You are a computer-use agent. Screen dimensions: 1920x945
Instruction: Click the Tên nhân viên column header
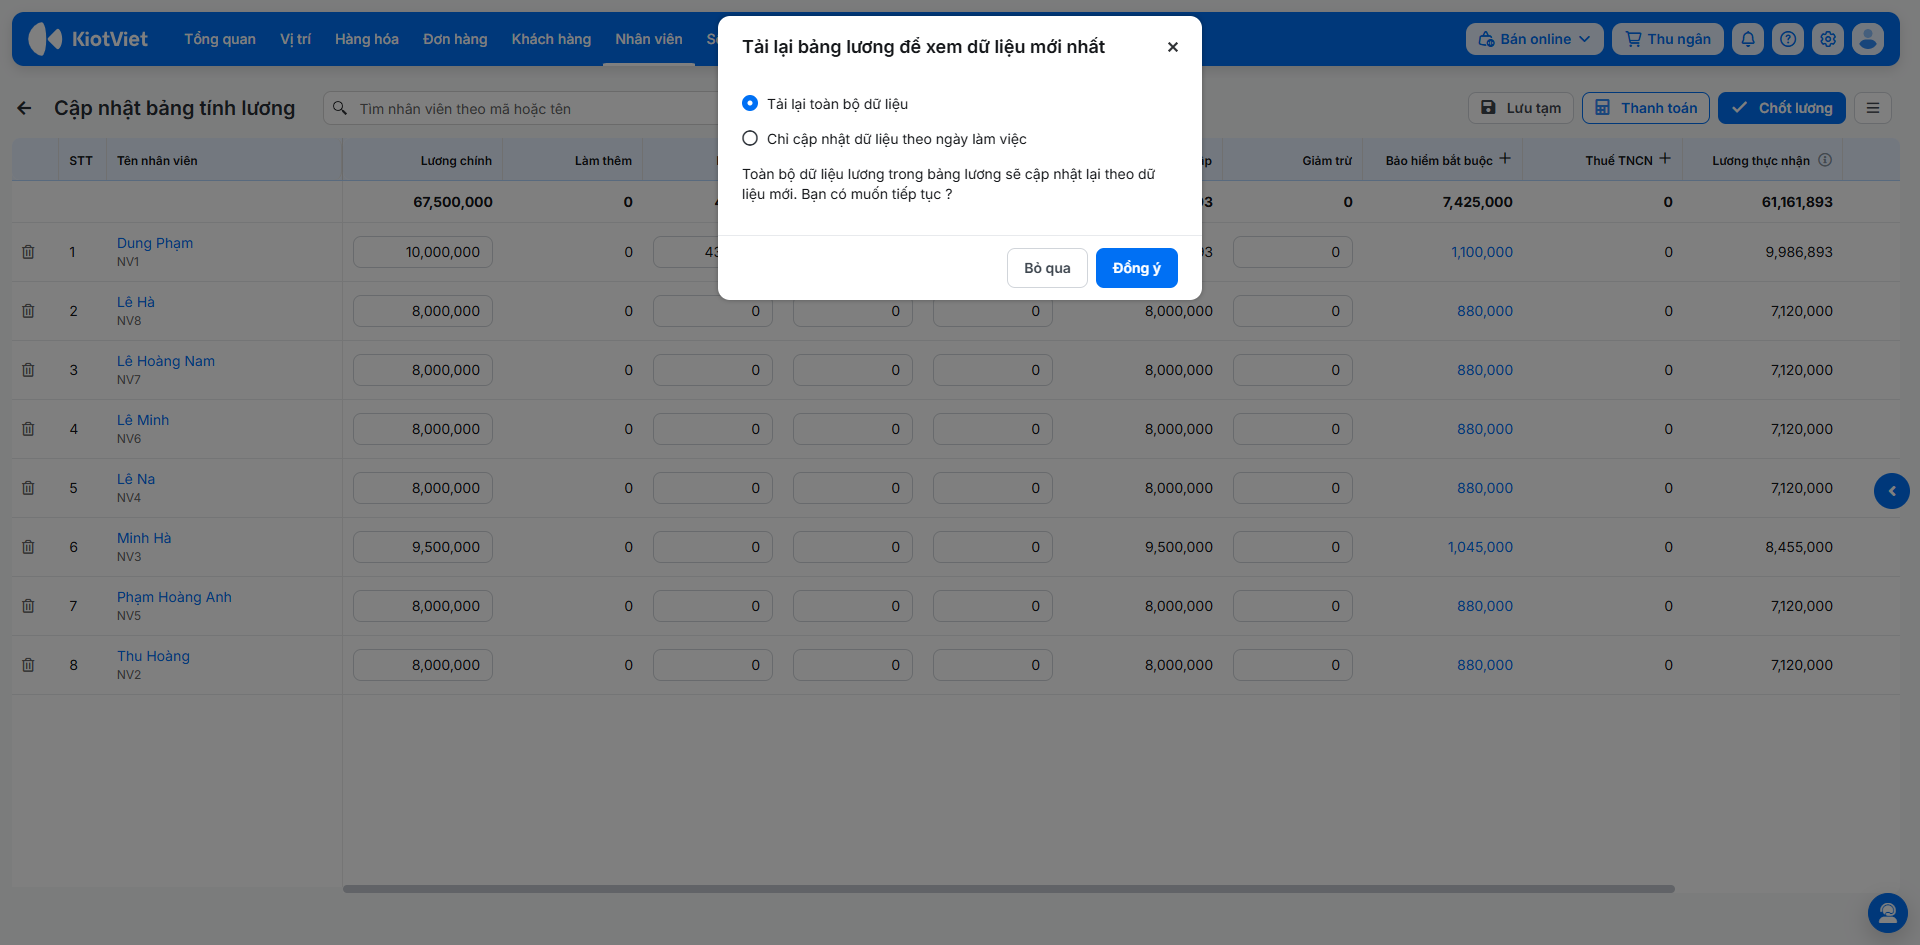(x=157, y=161)
